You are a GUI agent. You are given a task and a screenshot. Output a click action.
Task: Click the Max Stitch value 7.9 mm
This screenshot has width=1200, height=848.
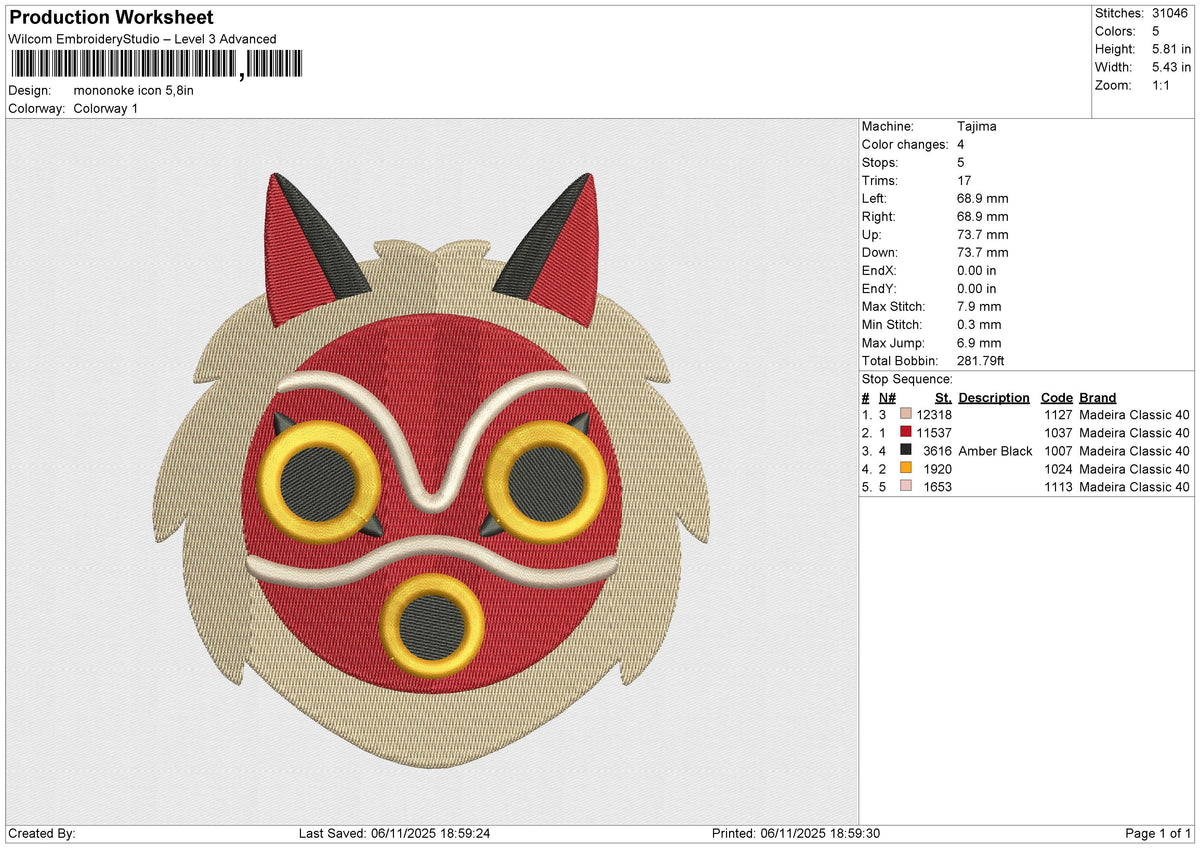[x=979, y=306]
